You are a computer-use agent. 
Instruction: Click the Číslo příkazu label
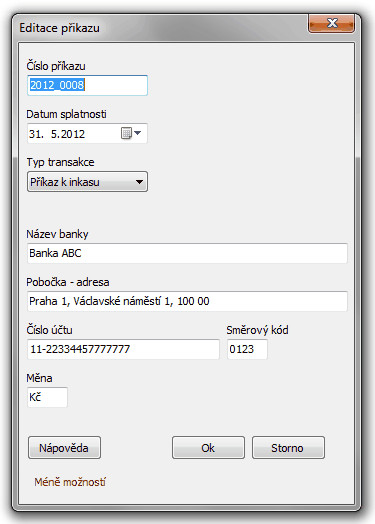pyautogui.click(x=56, y=66)
